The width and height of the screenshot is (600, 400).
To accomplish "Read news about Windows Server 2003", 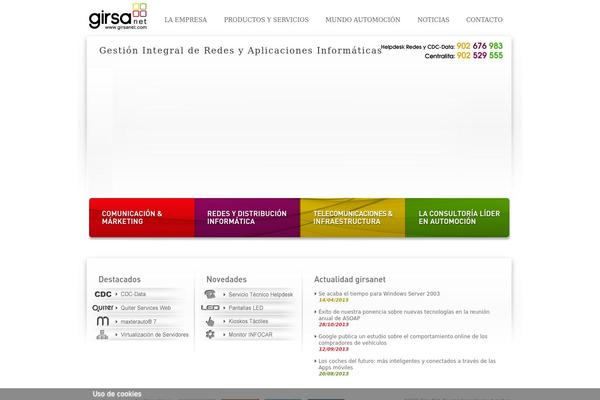I will pos(379,294).
